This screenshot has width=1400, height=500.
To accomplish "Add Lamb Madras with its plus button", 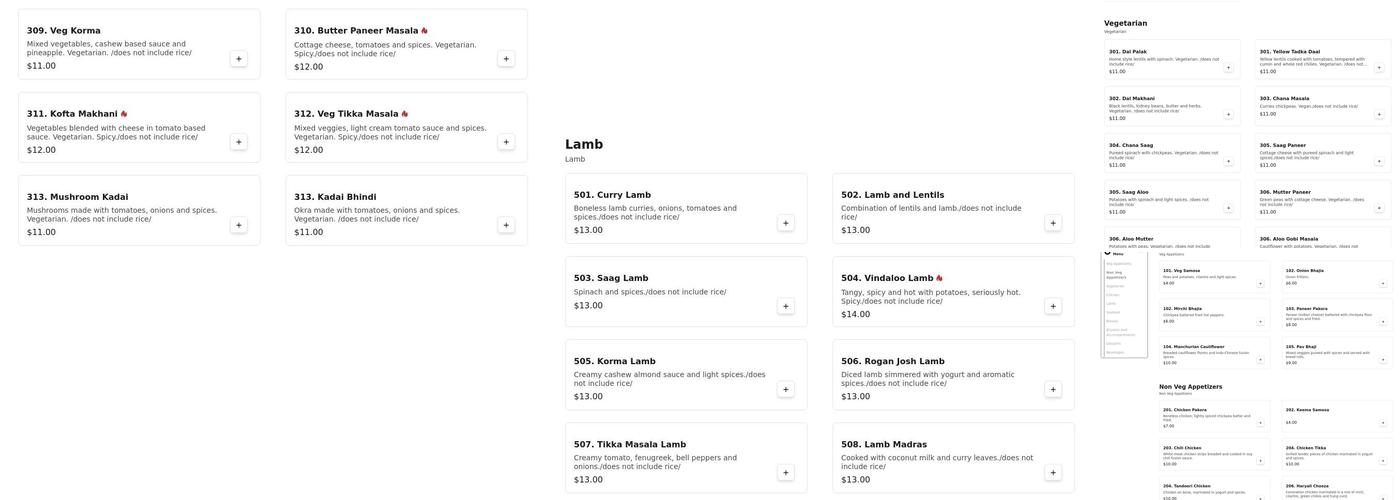I will pyautogui.click(x=1053, y=473).
